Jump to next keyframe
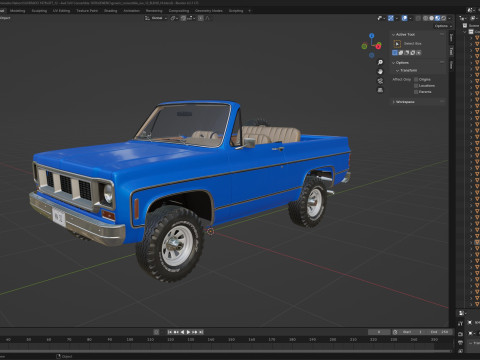 195,332
